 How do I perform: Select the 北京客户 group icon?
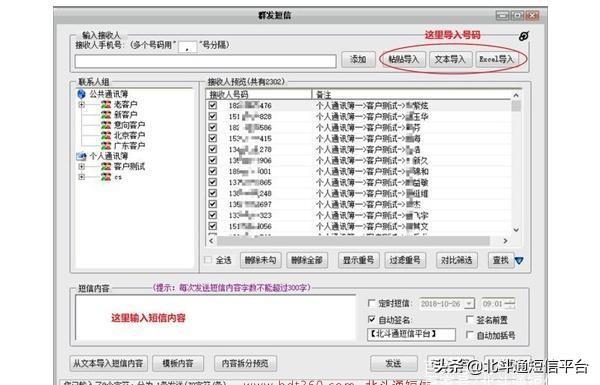(x=106, y=135)
